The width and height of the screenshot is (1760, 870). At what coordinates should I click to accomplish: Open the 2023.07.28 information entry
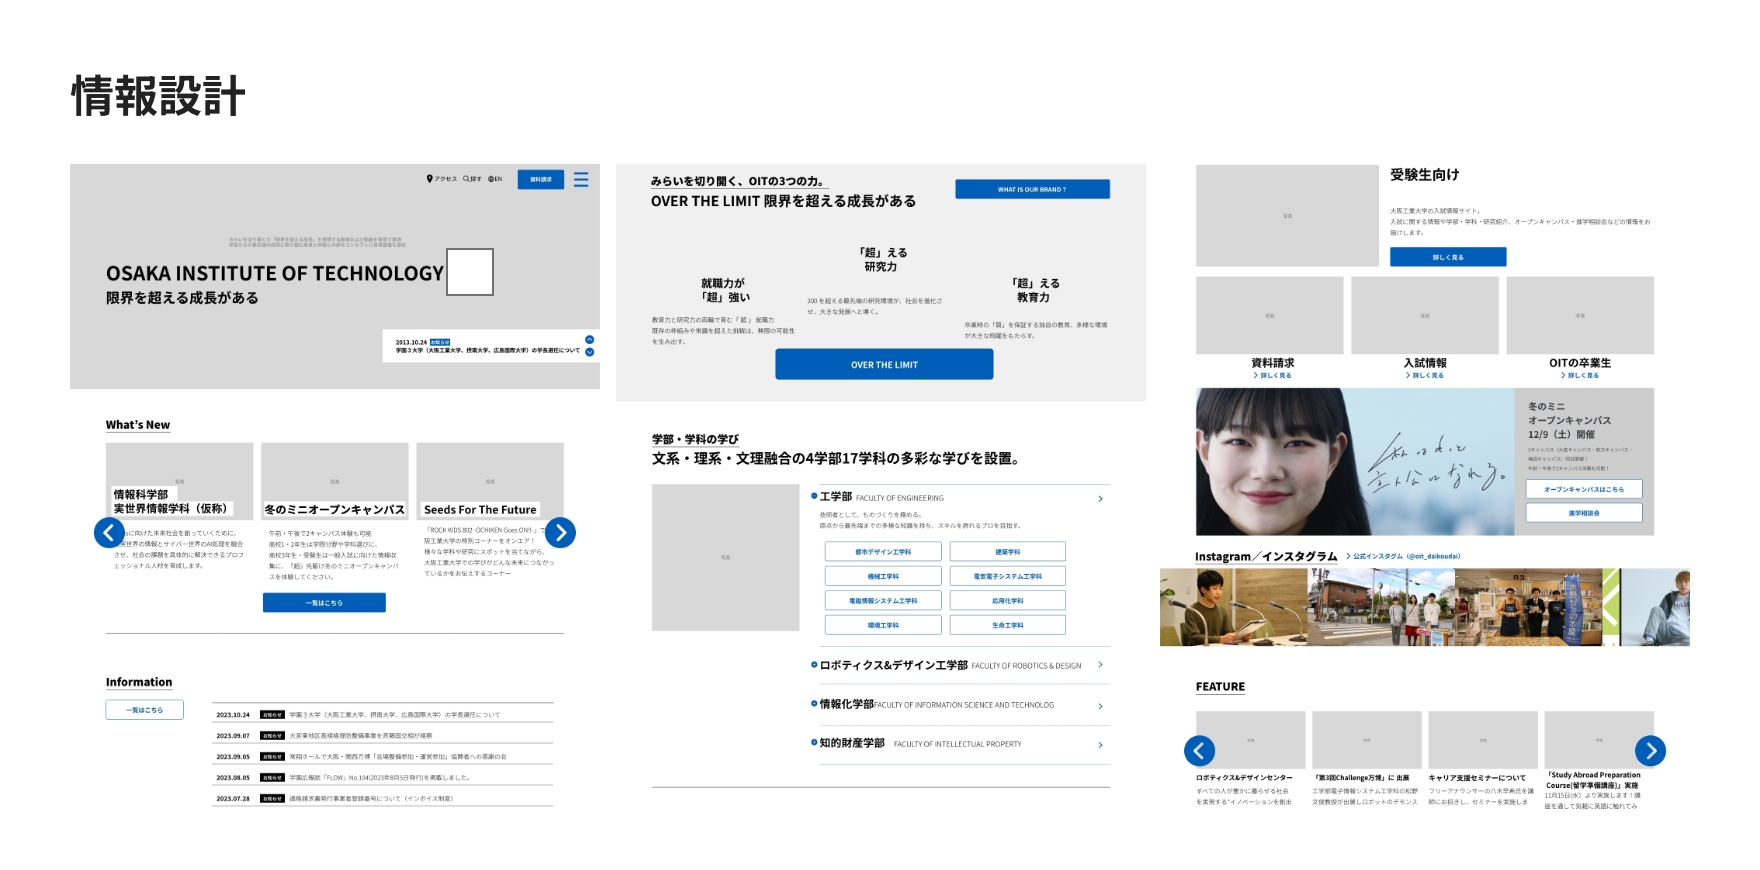pyautogui.click(x=383, y=799)
